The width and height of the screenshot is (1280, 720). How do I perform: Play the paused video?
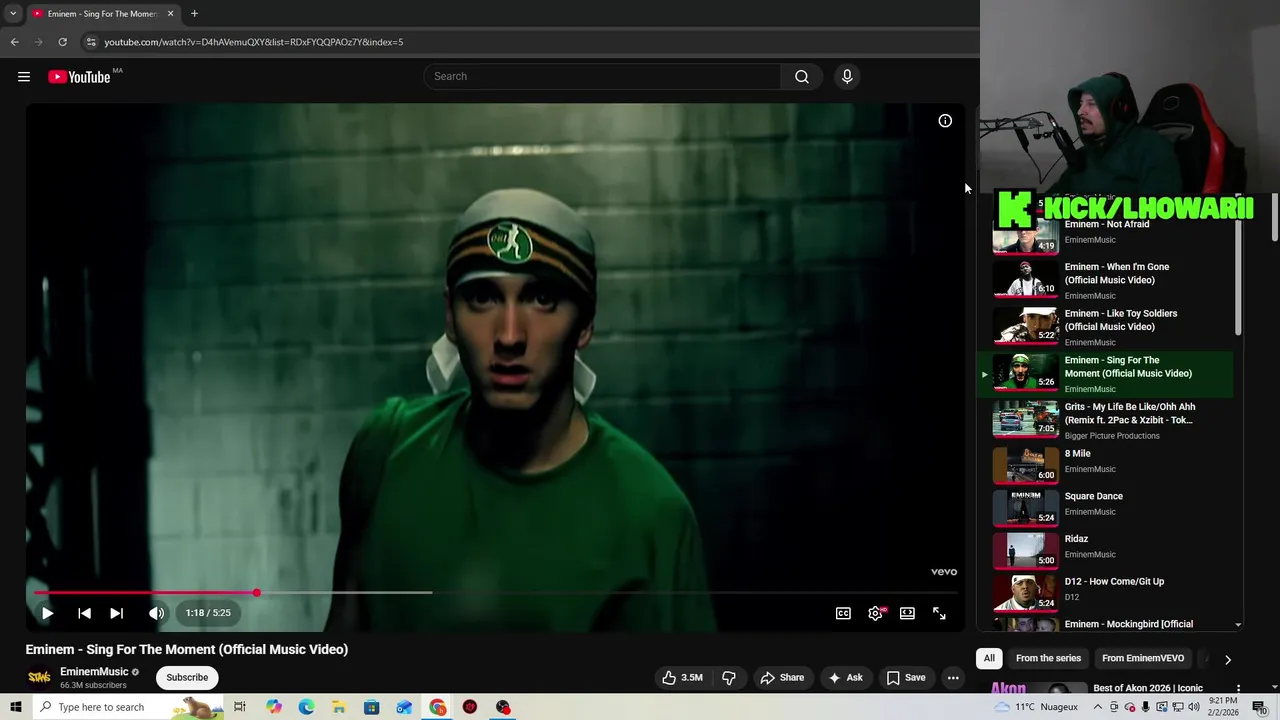tap(47, 613)
